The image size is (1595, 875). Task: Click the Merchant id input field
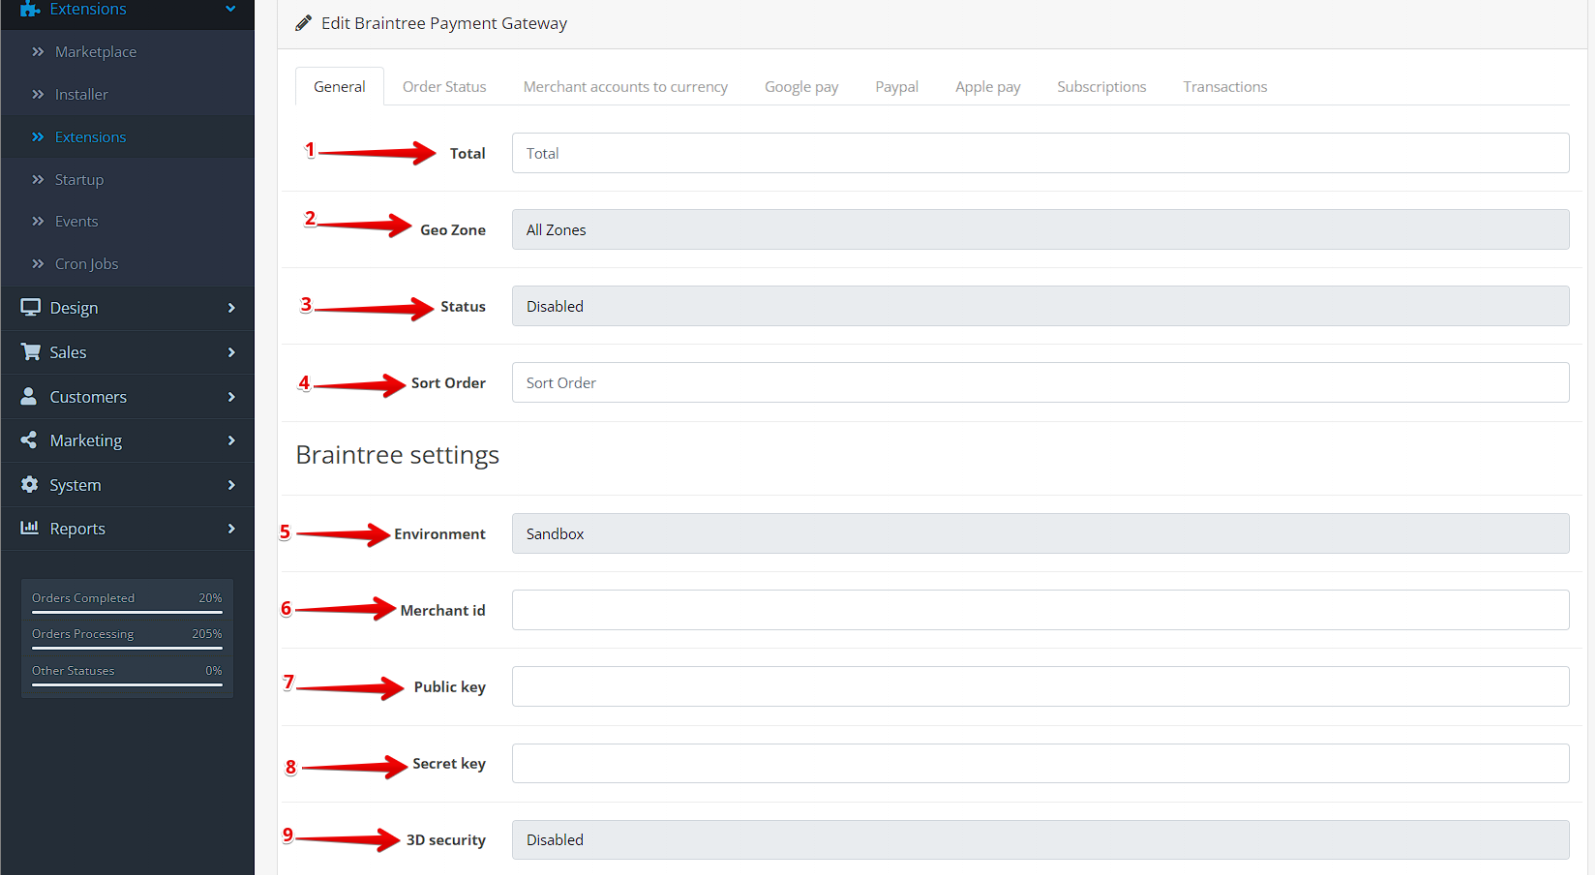click(x=1040, y=610)
